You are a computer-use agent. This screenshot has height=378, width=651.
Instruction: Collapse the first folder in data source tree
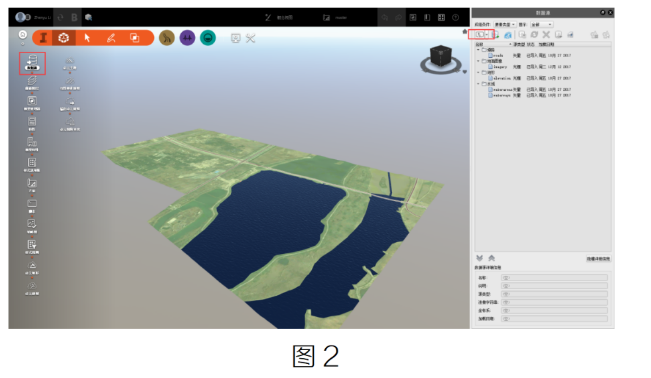click(478, 49)
